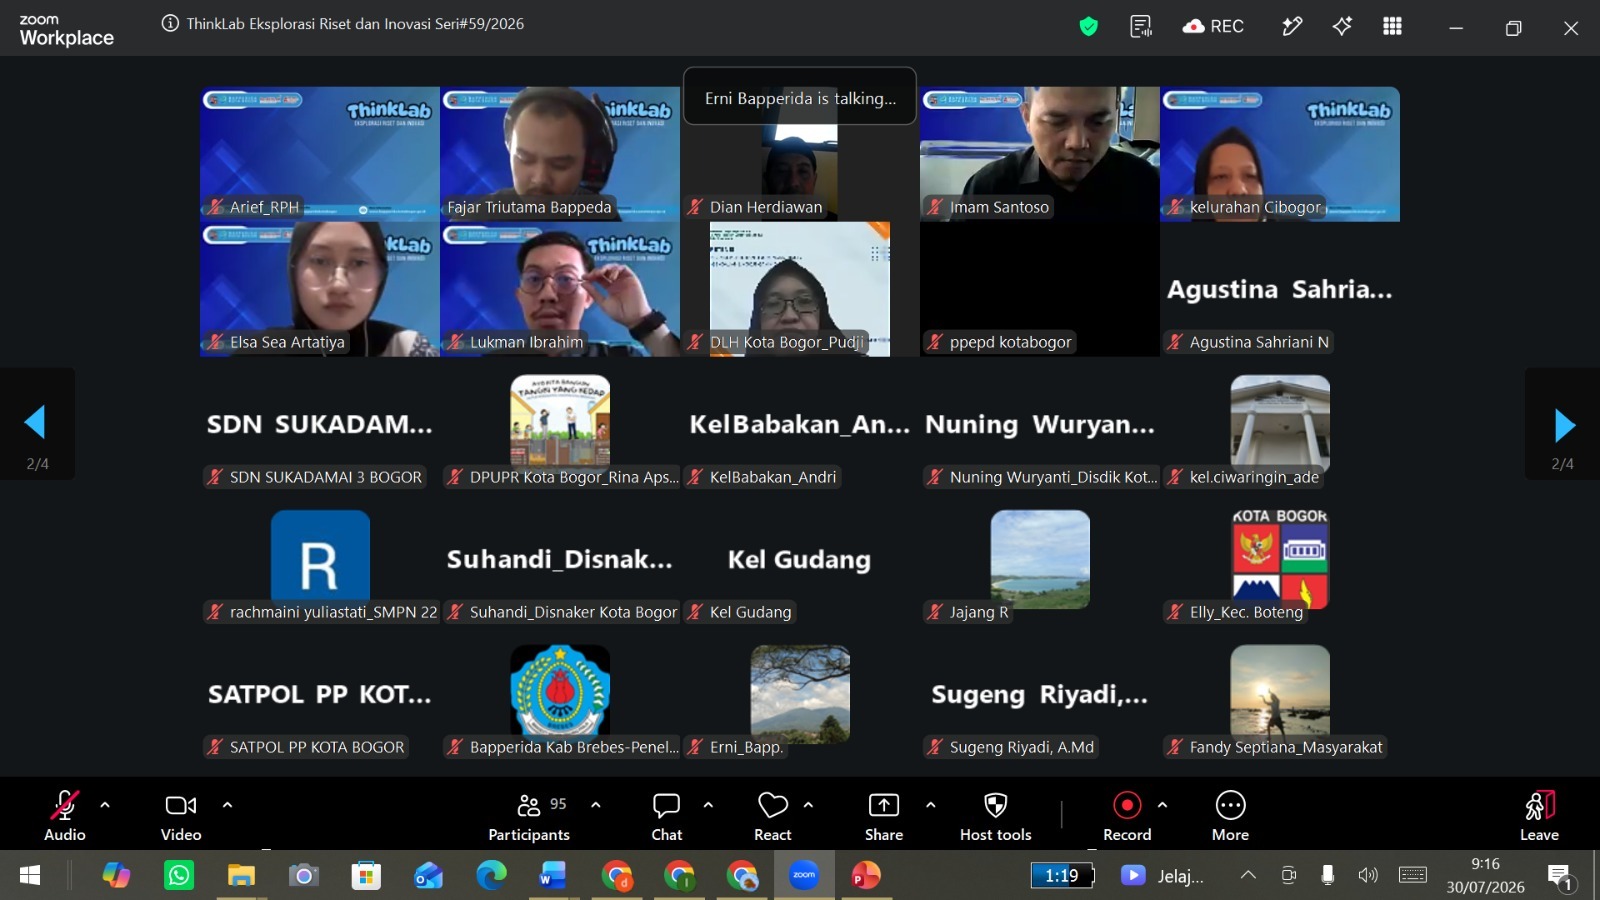This screenshot has width=1600, height=900.
Task: Open the More options menu
Action: click(x=1230, y=816)
